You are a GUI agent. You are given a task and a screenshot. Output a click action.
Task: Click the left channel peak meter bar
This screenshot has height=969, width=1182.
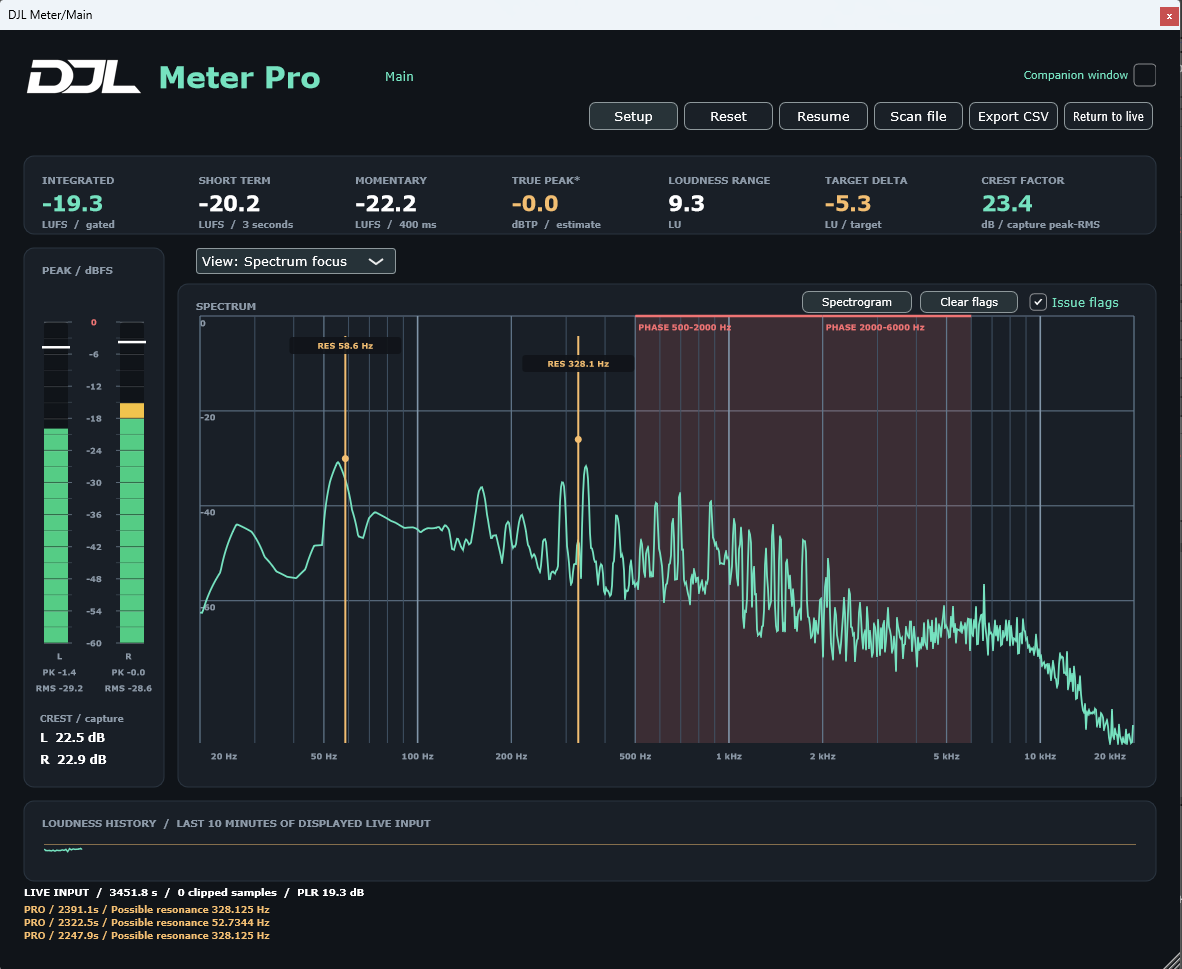click(x=56, y=483)
